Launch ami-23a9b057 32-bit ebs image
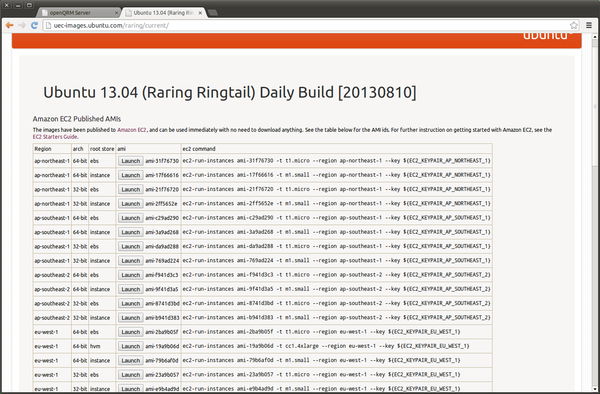 pos(130,375)
